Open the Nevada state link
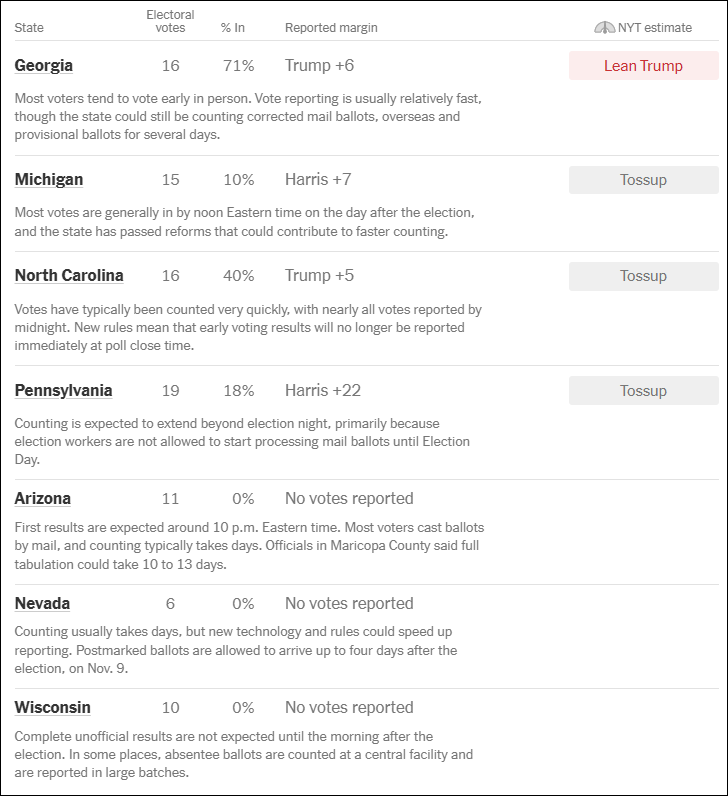The height and width of the screenshot is (796, 728). click(x=42, y=604)
